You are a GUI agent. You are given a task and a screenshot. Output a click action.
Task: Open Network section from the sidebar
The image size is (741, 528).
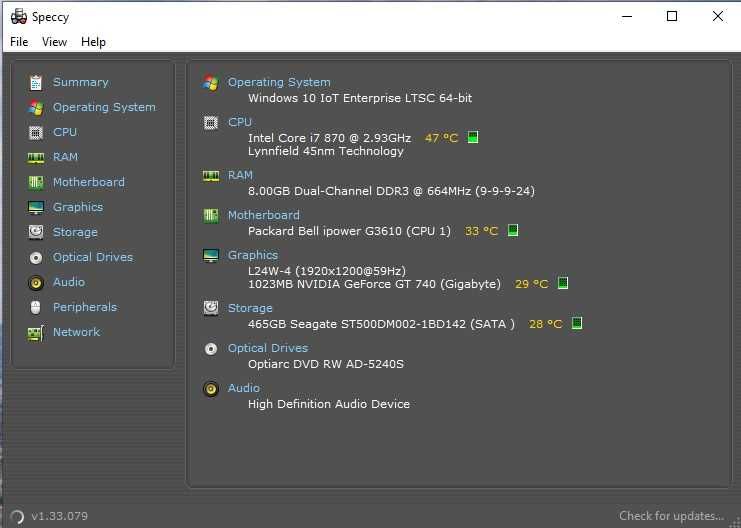click(77, 332)
